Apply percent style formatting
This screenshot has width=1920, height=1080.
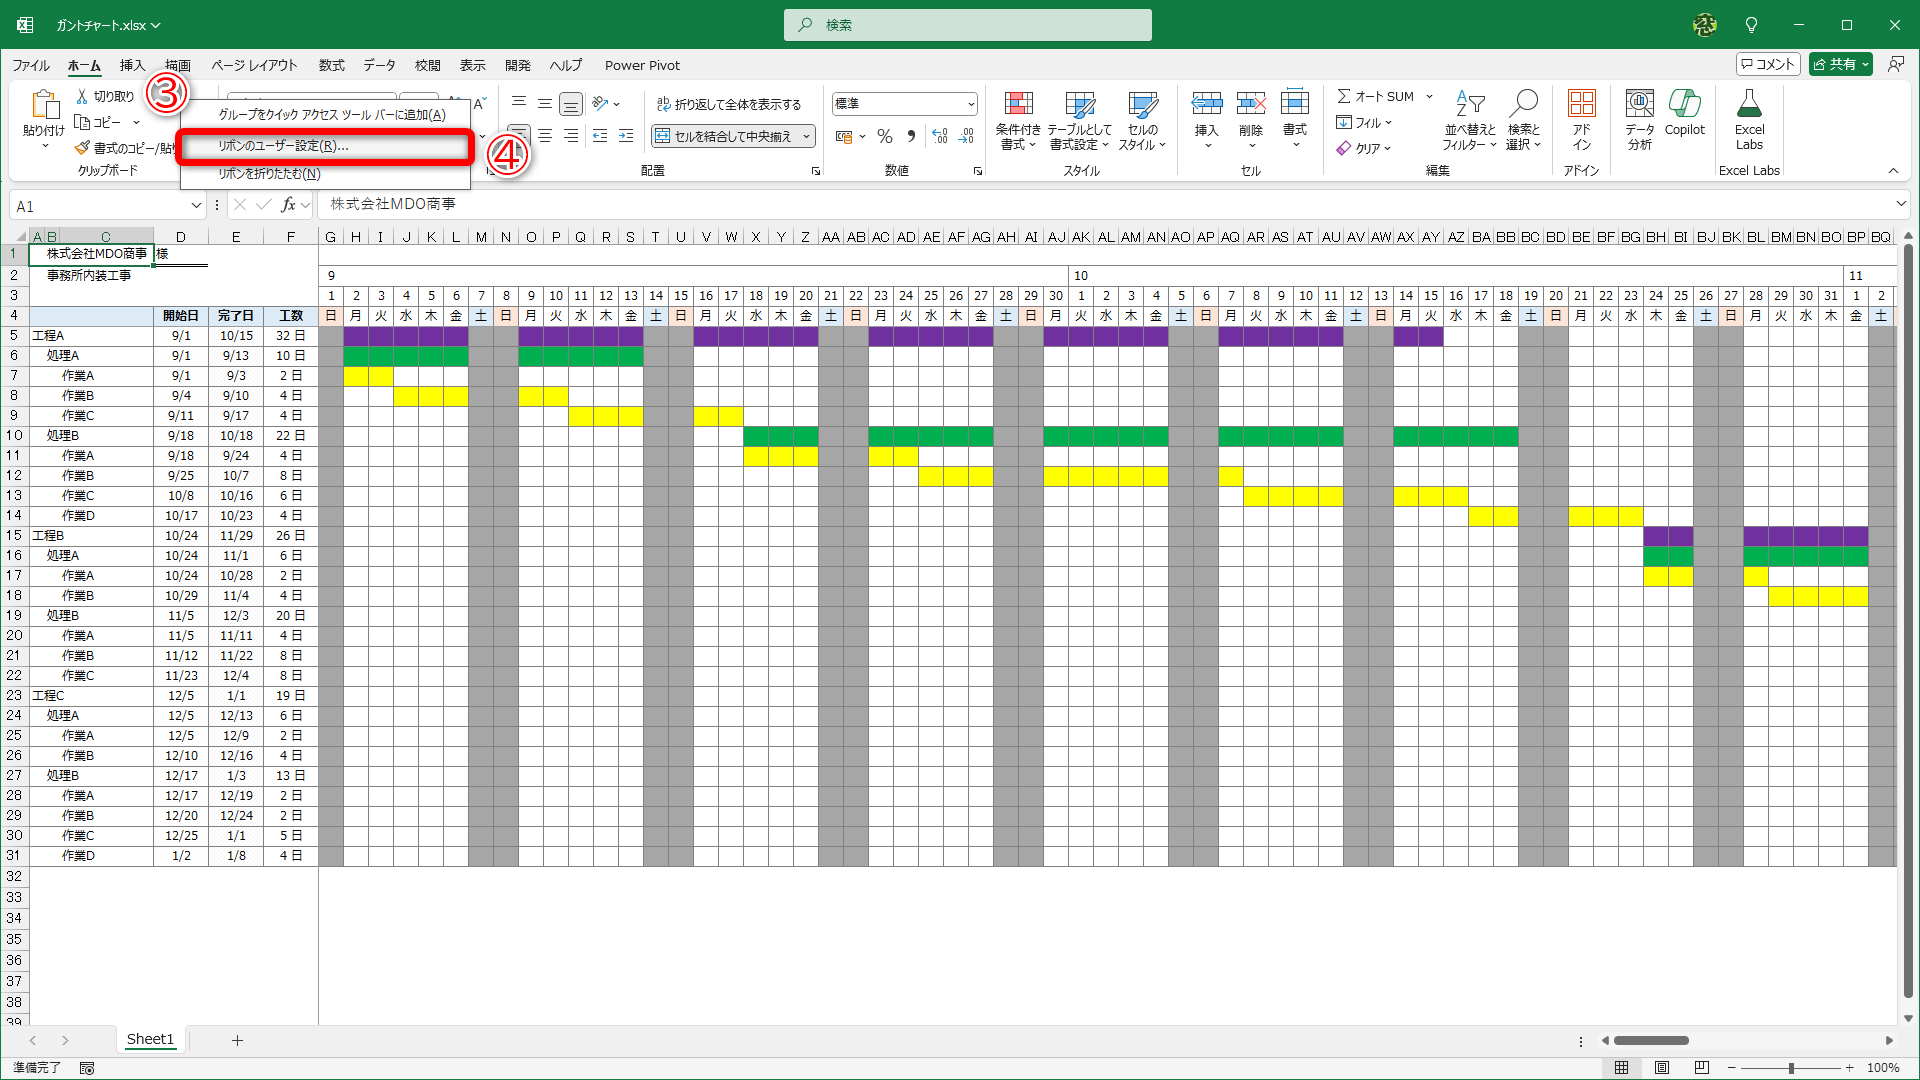pos(884,136)
